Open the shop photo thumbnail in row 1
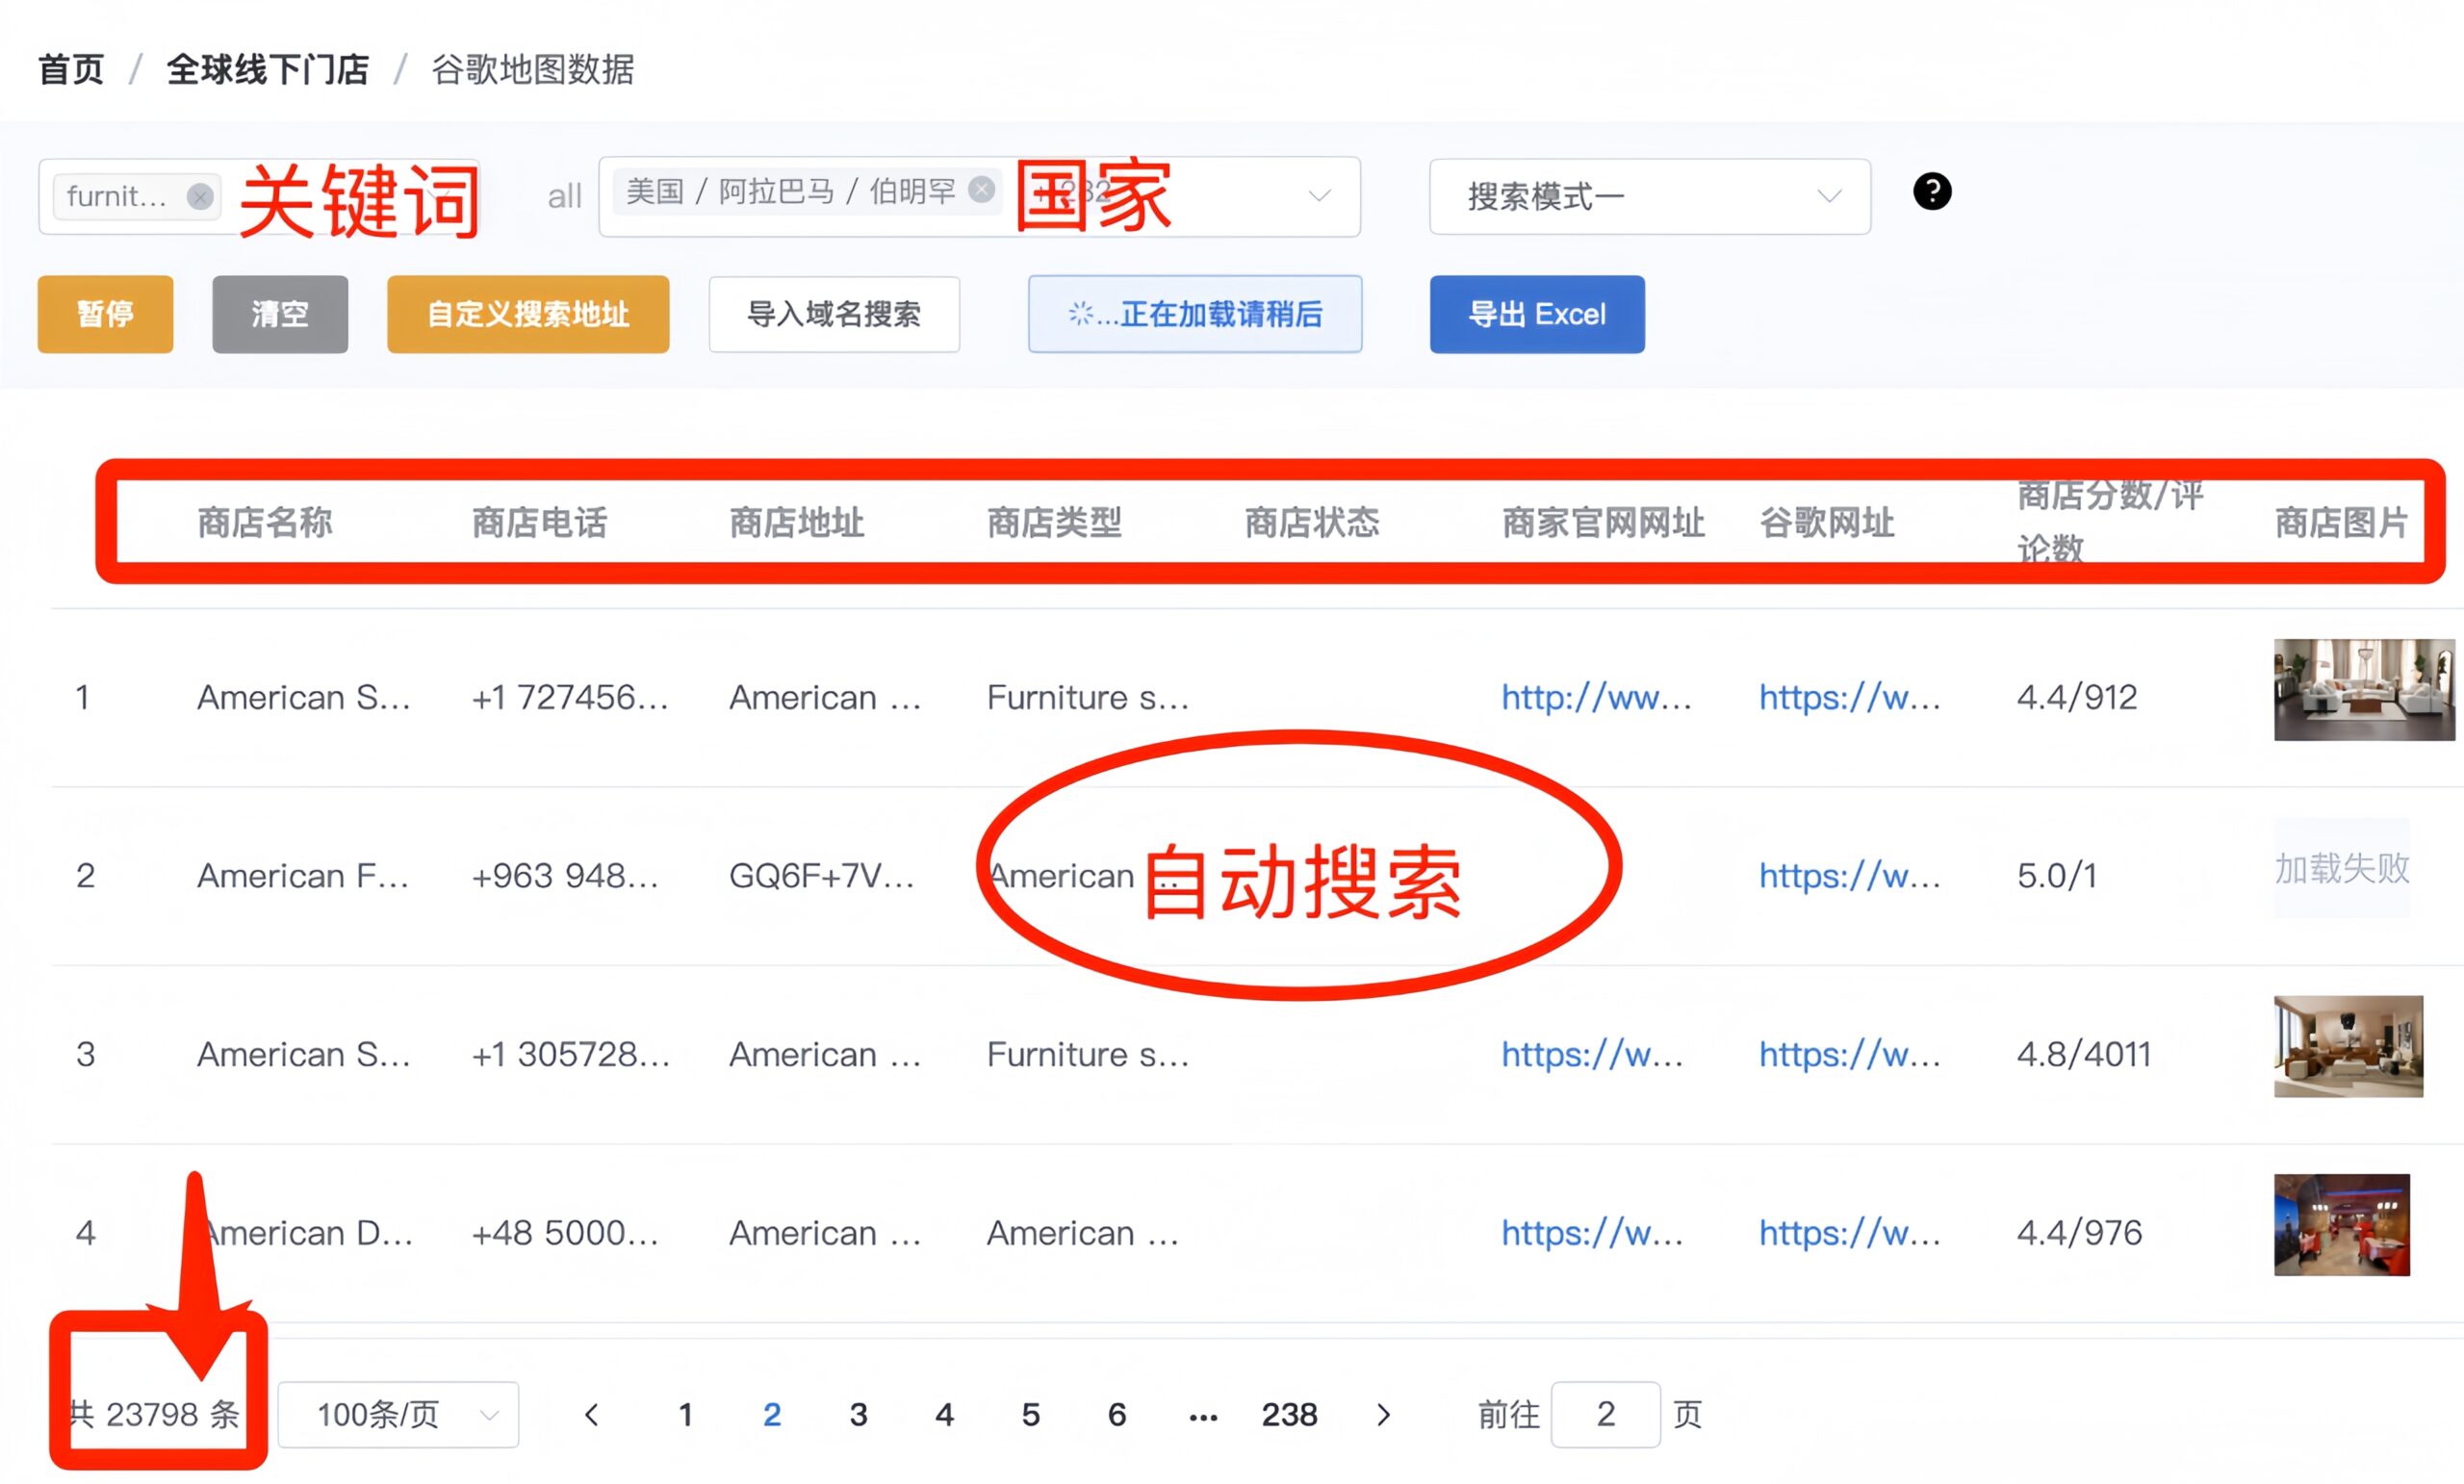The width and height of the screenshot is (2464, 1484). pos(2363,689)
